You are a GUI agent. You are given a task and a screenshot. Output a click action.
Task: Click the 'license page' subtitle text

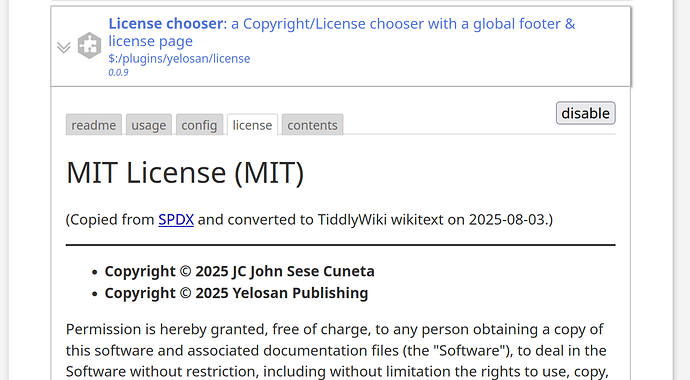(150, 41)
